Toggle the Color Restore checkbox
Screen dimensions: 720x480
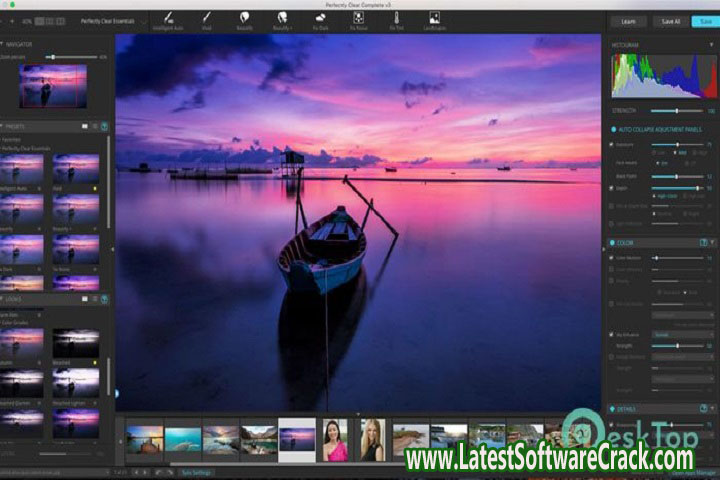click(x=611, y=258)
